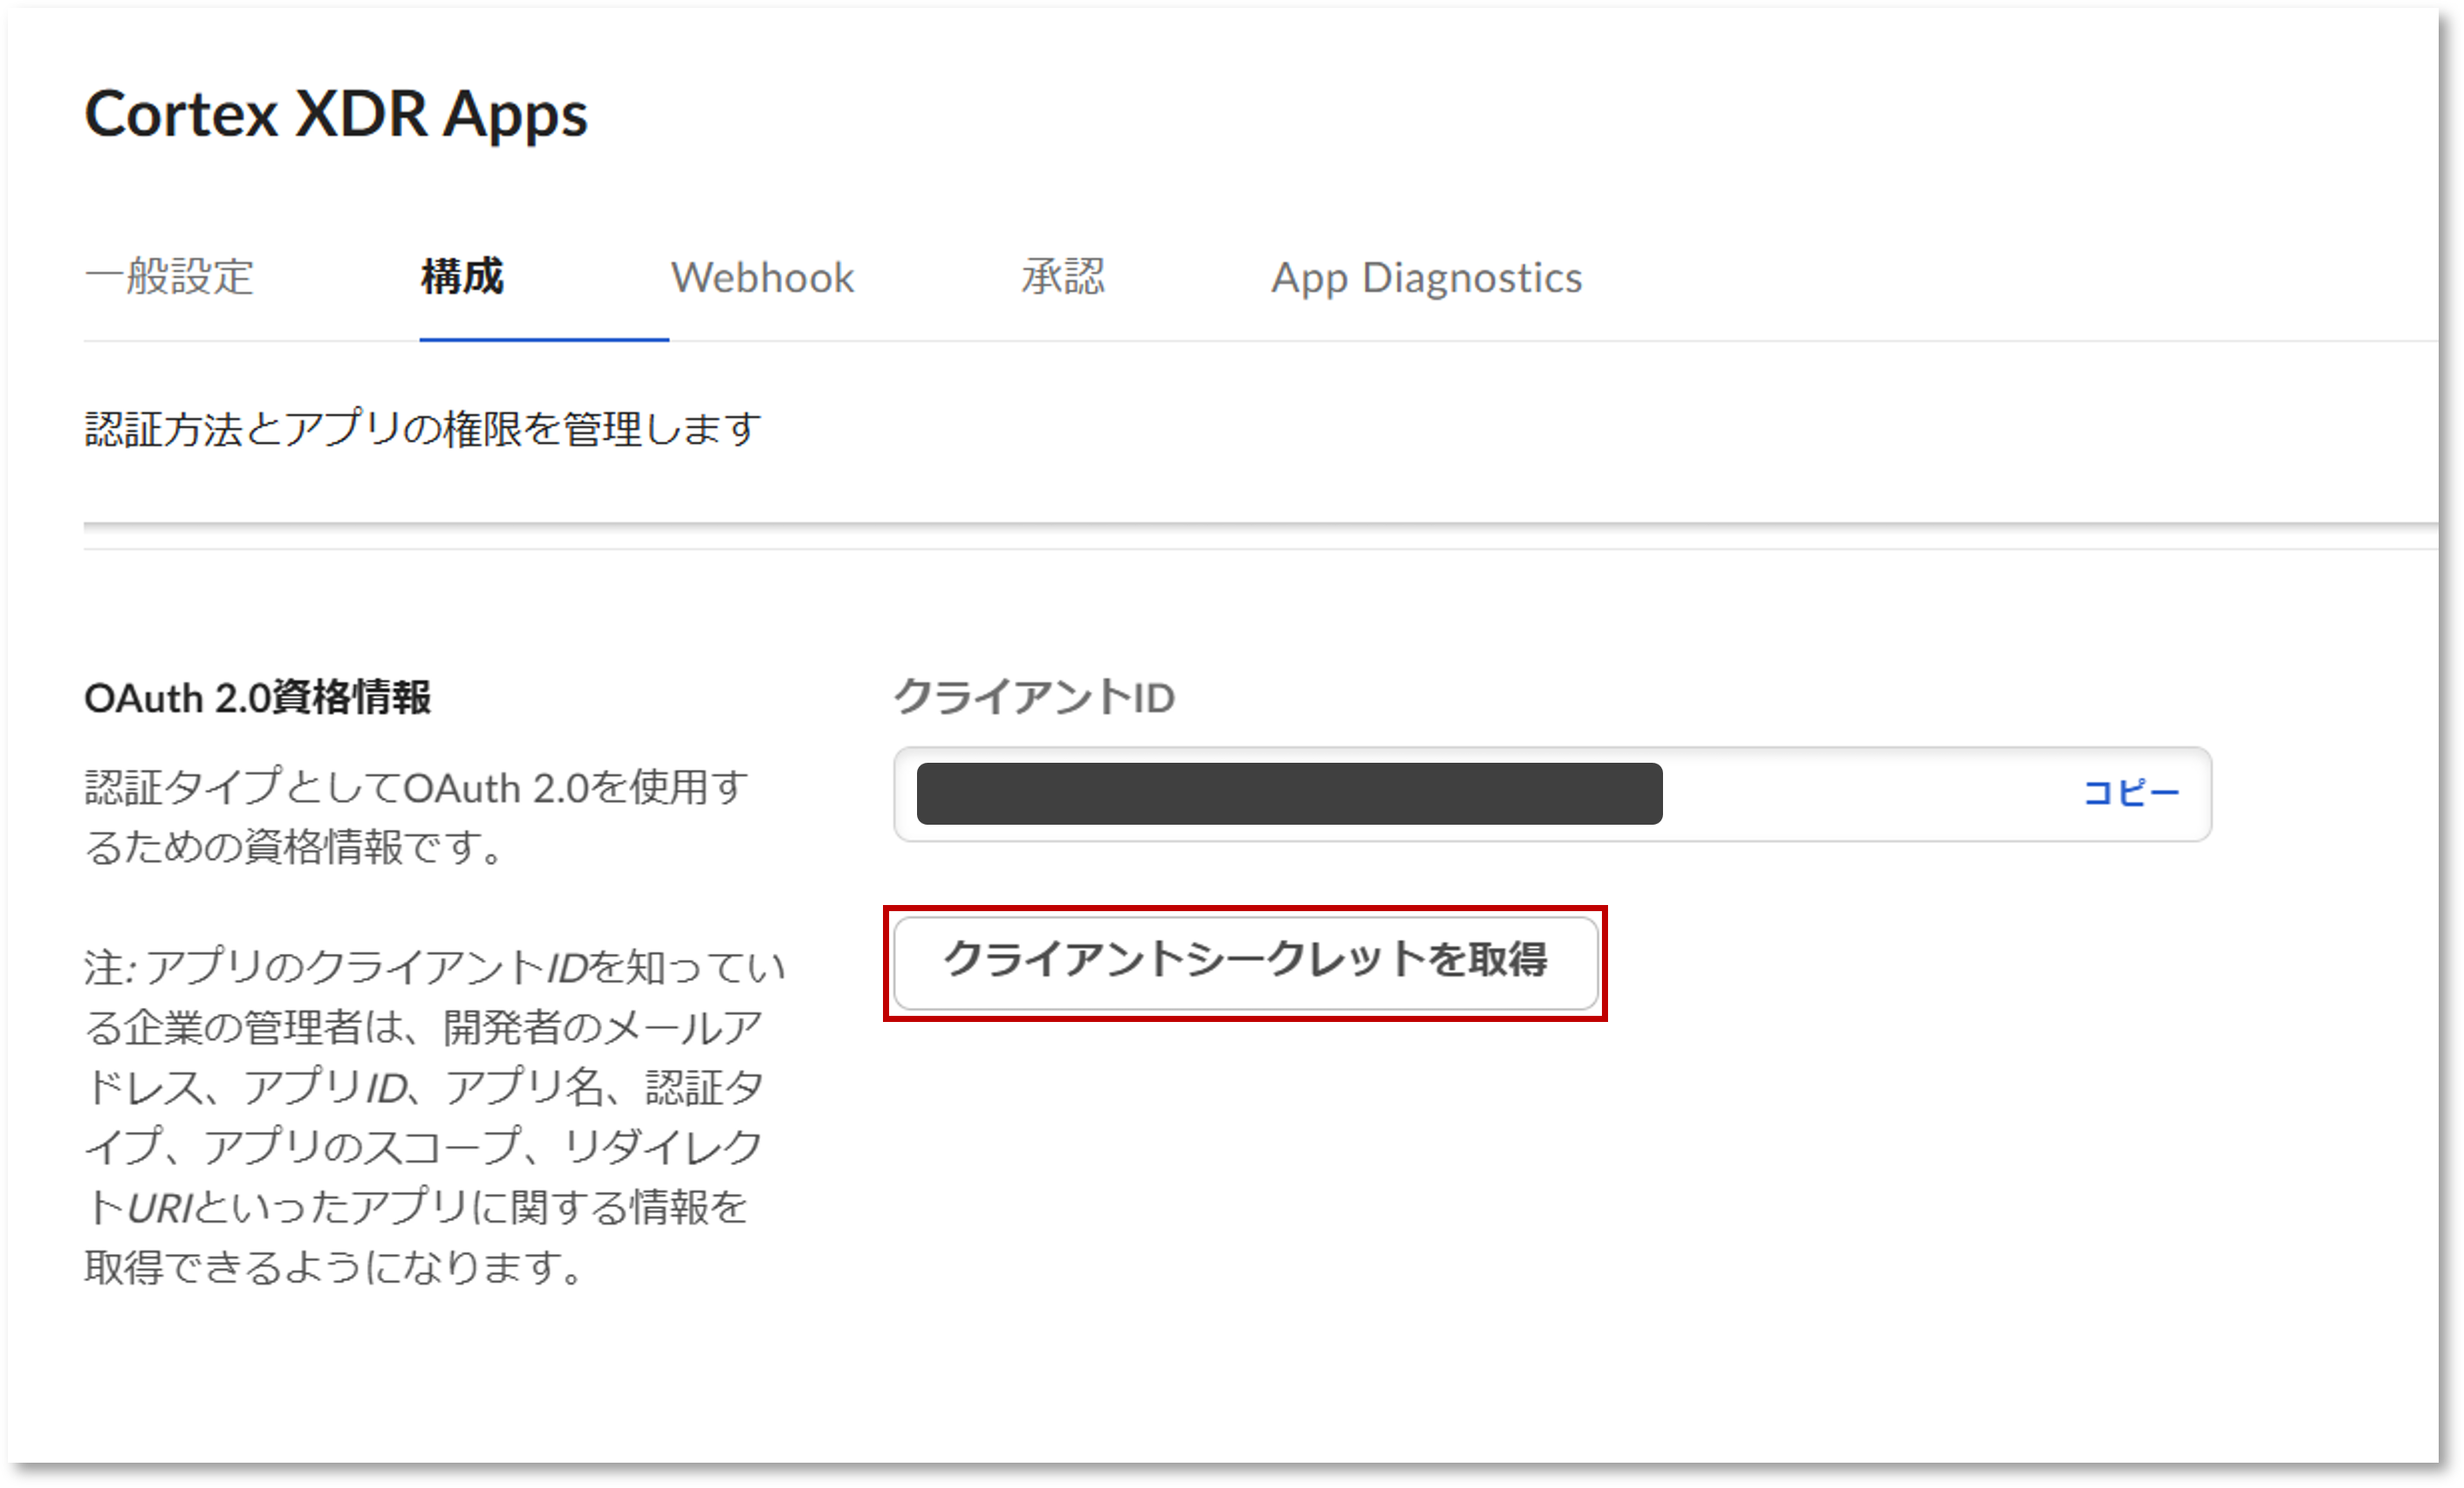The width and height of the screenshot is (2464, 1488).
Task: Click the OAuth 2.0資格情報 heading
Action: pyautogui.click(x=258, y=698)
